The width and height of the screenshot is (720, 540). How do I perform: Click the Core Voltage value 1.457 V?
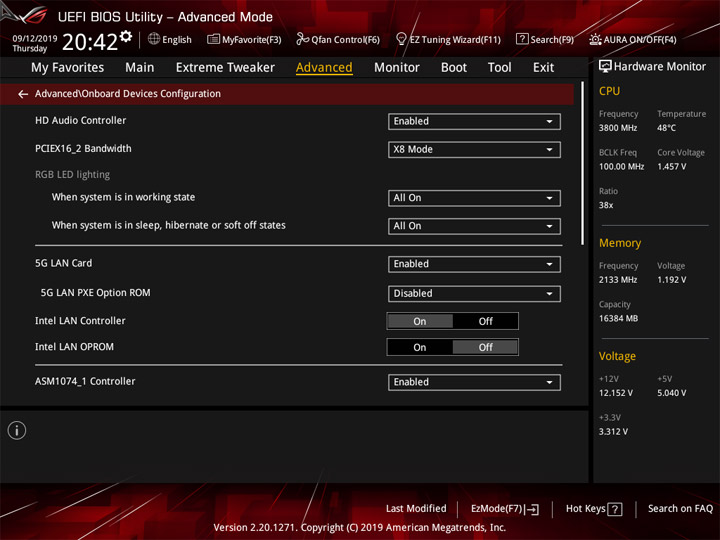pos(671,167)
